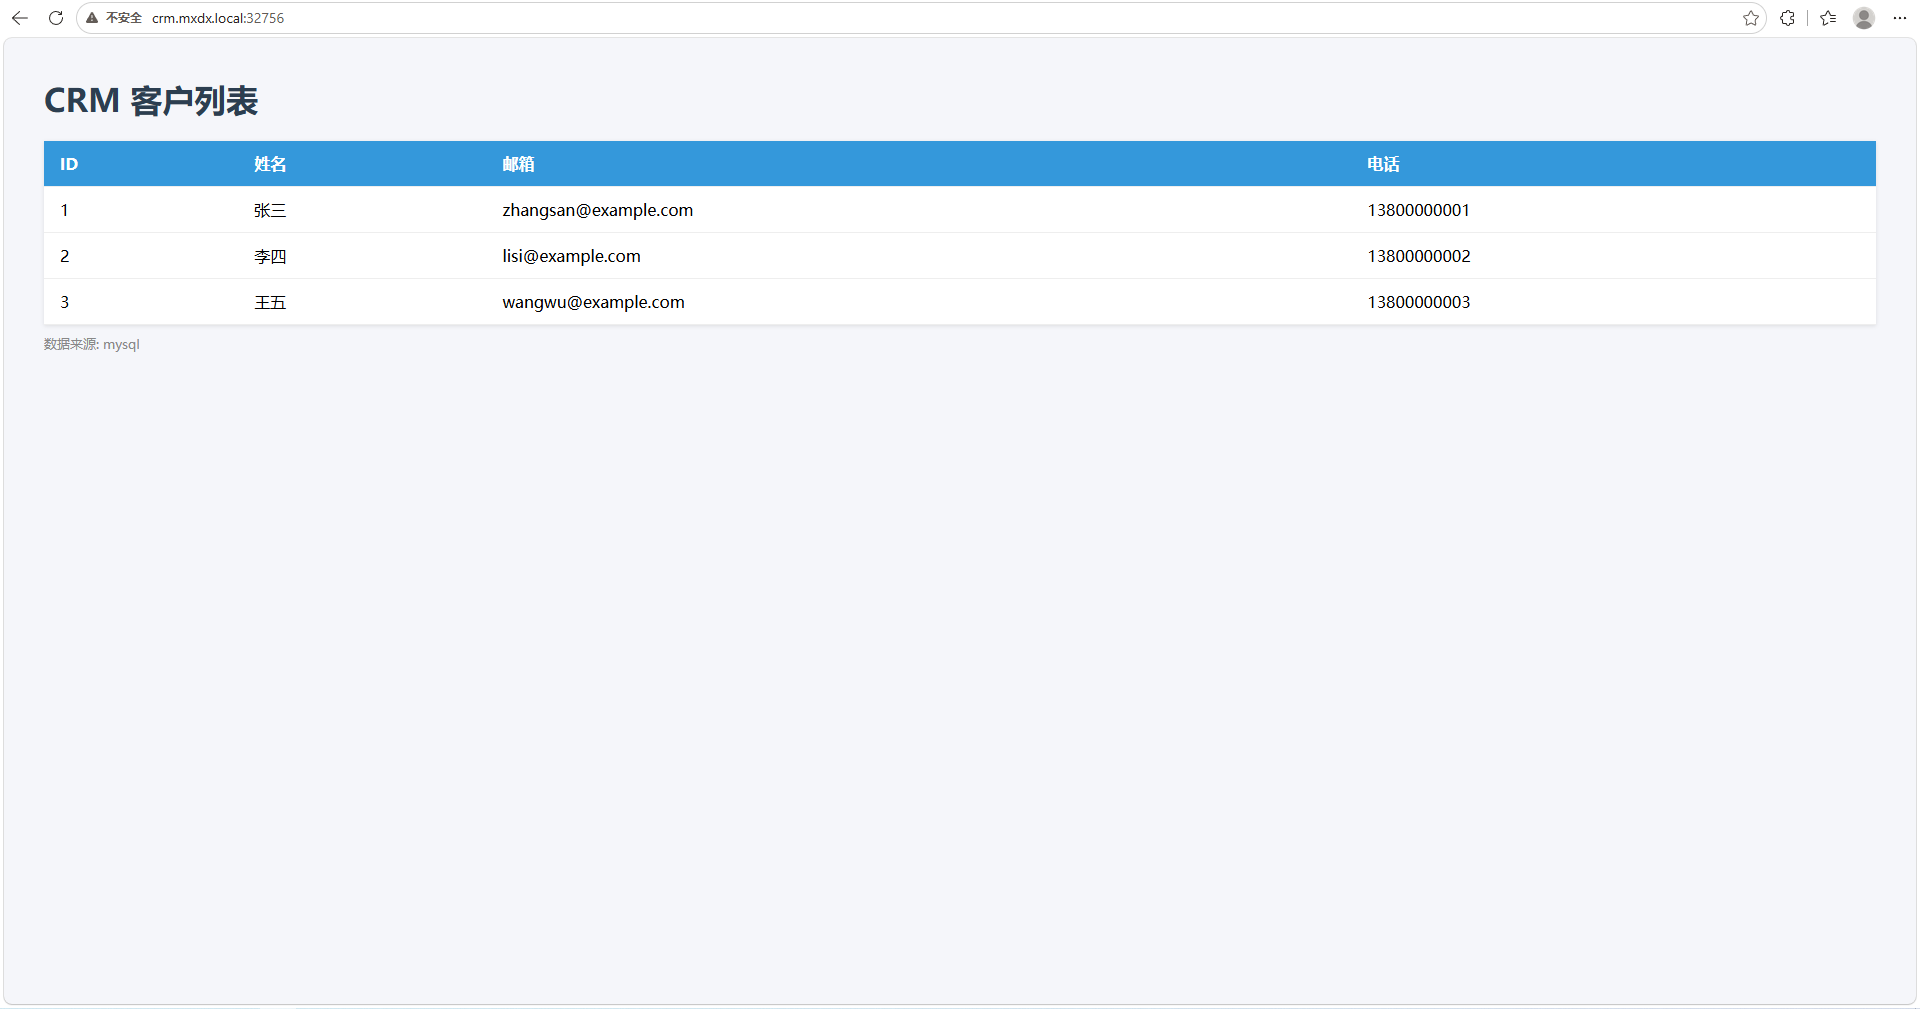Click the not-secure warning icon
This screenshot has height=1009, width=1920.
click(x=92, y=18)
